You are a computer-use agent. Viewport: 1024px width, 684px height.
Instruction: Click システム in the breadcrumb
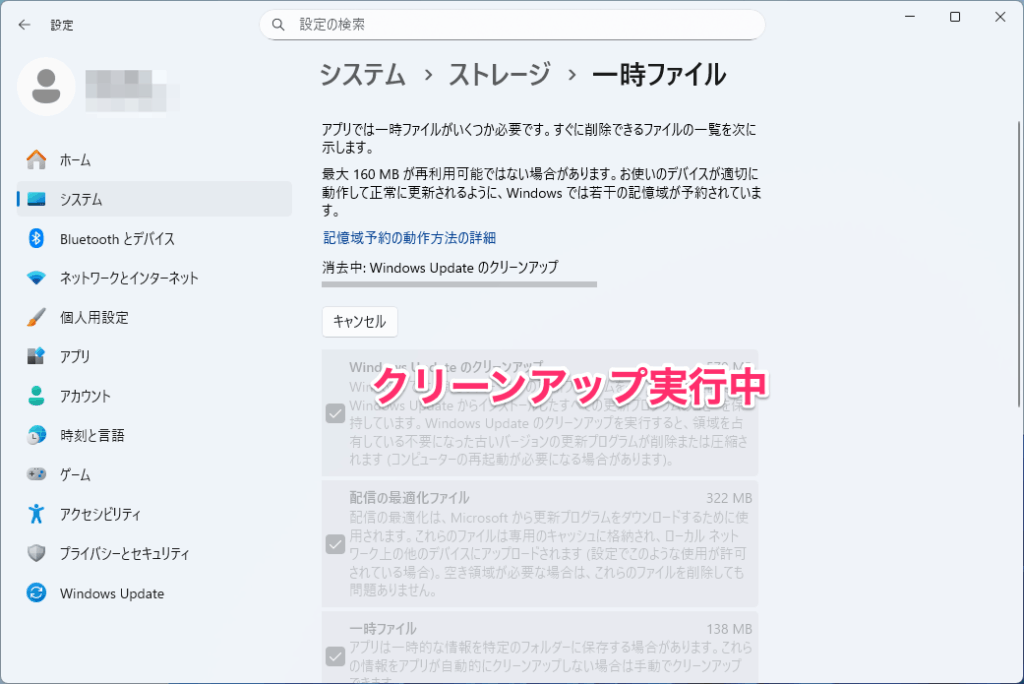tap(362, 74)
